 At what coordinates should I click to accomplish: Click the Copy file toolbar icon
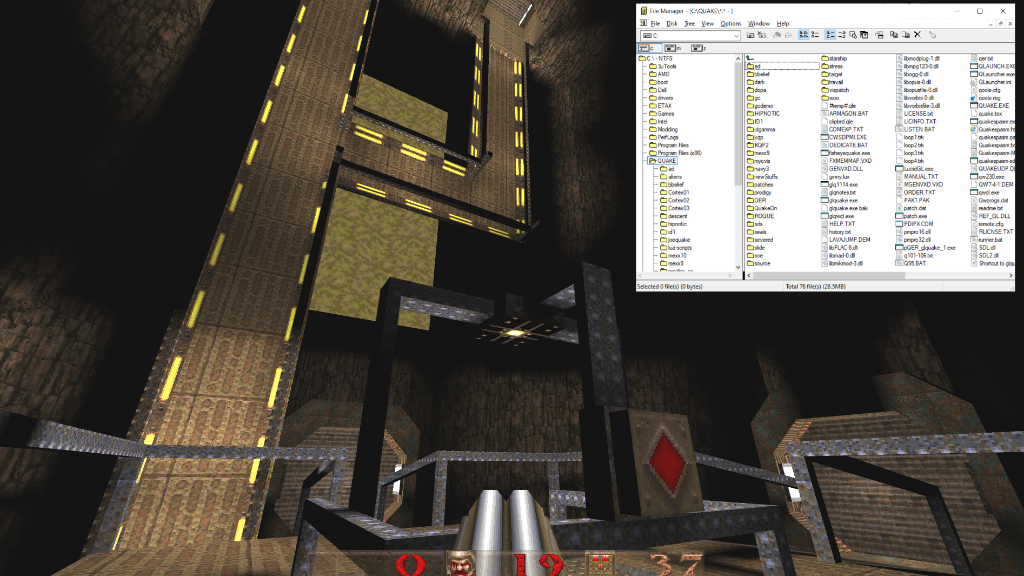(x=894, y=35)
